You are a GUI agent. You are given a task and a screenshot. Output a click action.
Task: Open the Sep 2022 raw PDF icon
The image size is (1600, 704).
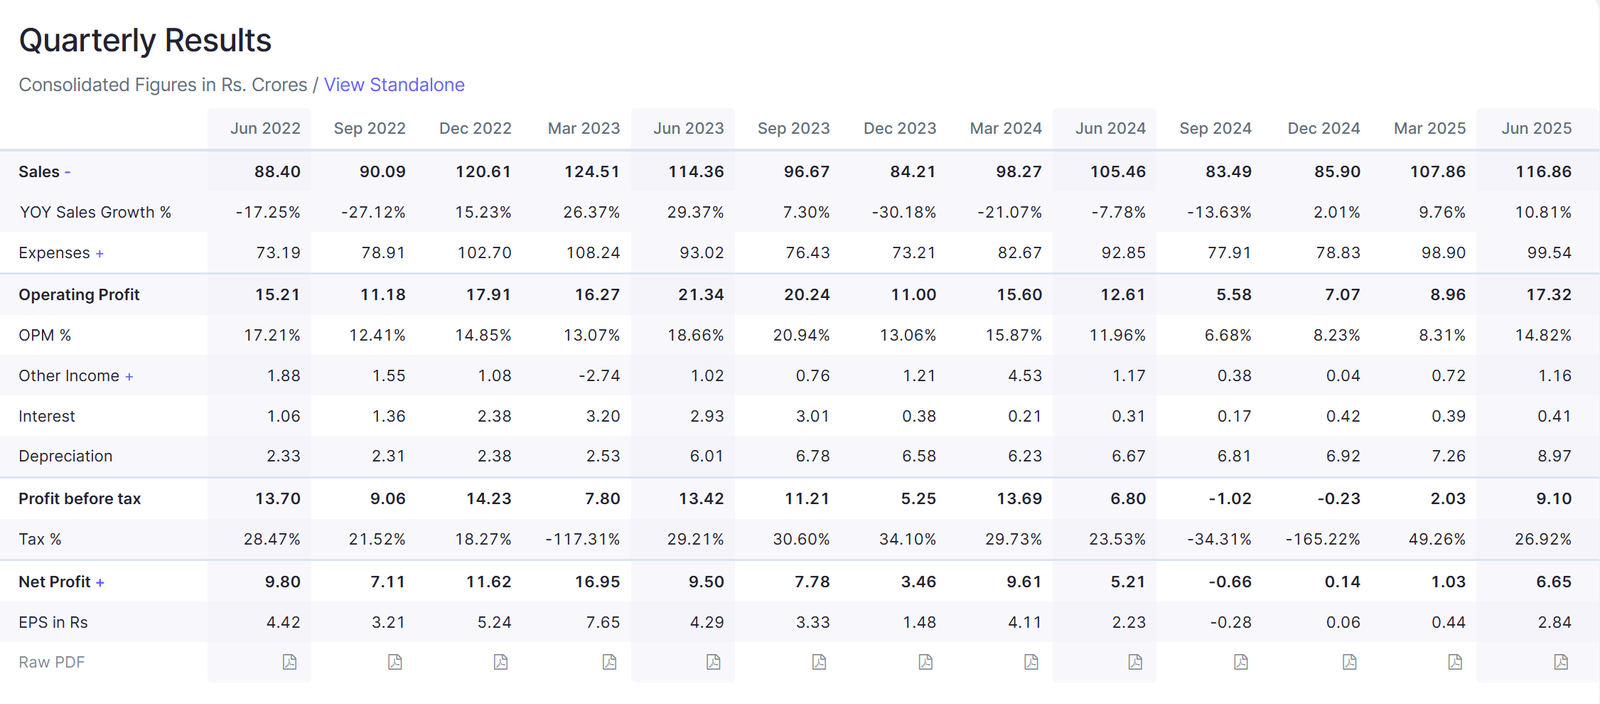[x=395, y=662]
